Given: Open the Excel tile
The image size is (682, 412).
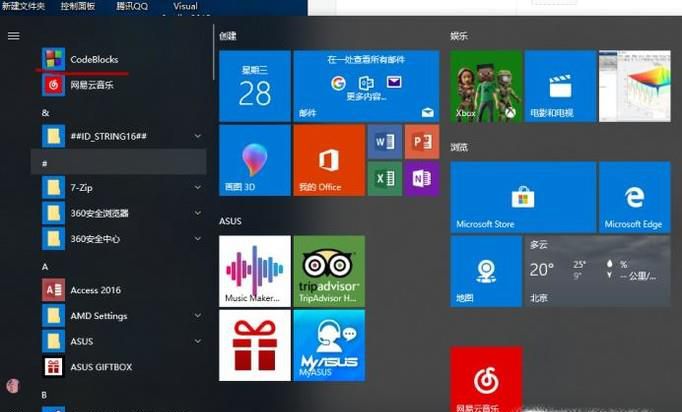Looking at the screenshot, I should click(x=384, y=178).
